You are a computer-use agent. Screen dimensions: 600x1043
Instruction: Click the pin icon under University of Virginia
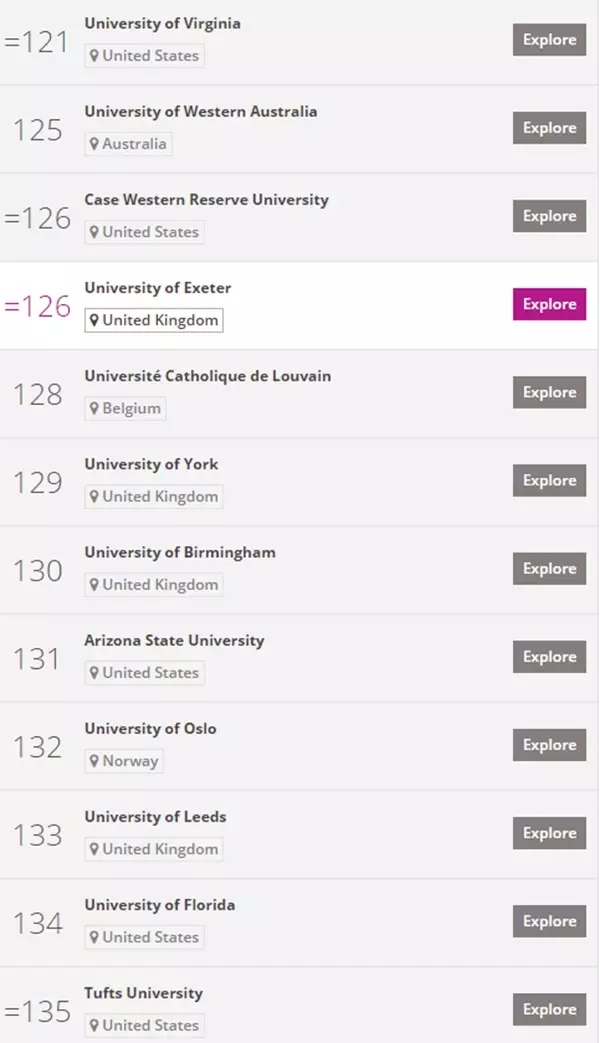94,56
